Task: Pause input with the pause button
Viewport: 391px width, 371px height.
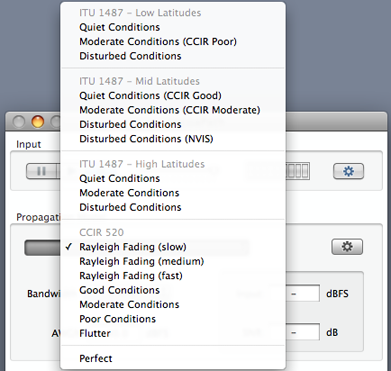Action: coord(41,171)
